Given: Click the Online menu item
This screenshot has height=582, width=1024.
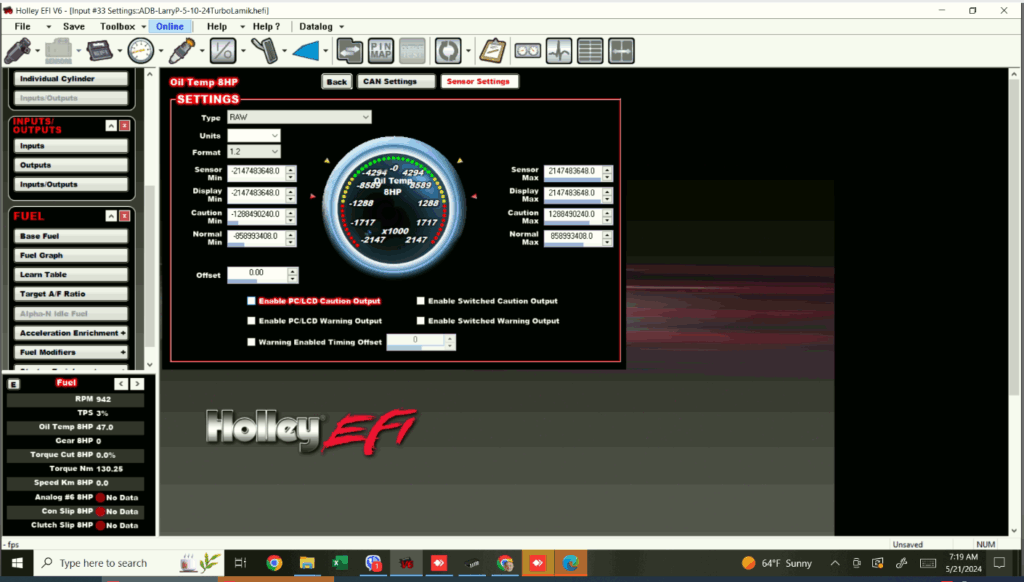Looking at the screenshot, I should tap(170, 27).
